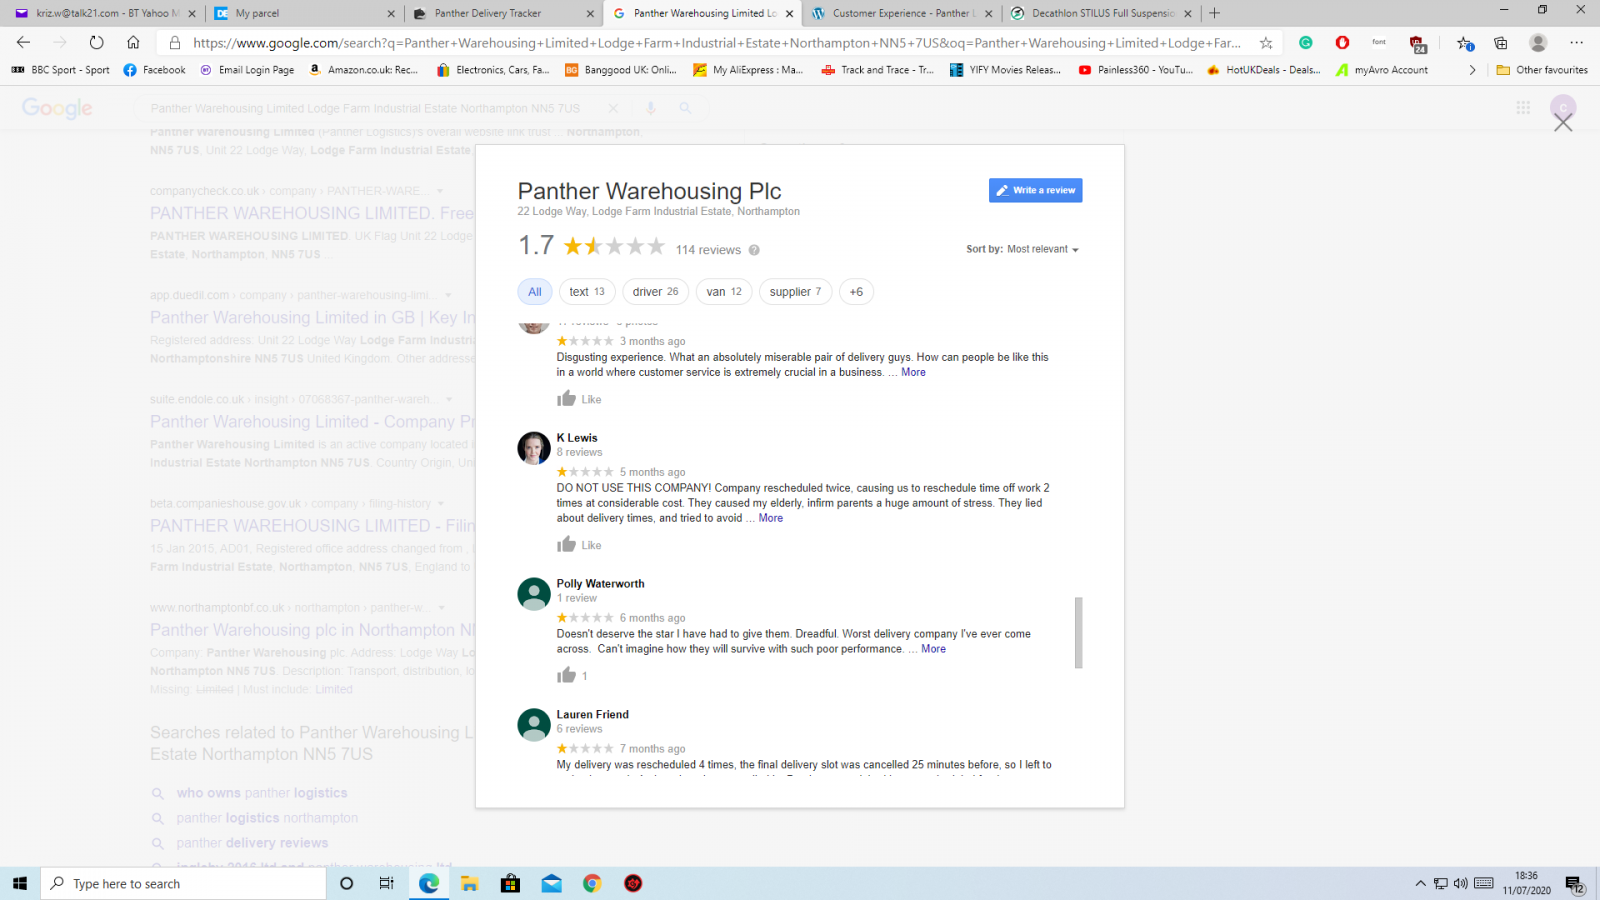The image size is (1600, 900).
Task: Filter reviews by supplier topic
Action: pyautogui.click(x=795, y=292)
